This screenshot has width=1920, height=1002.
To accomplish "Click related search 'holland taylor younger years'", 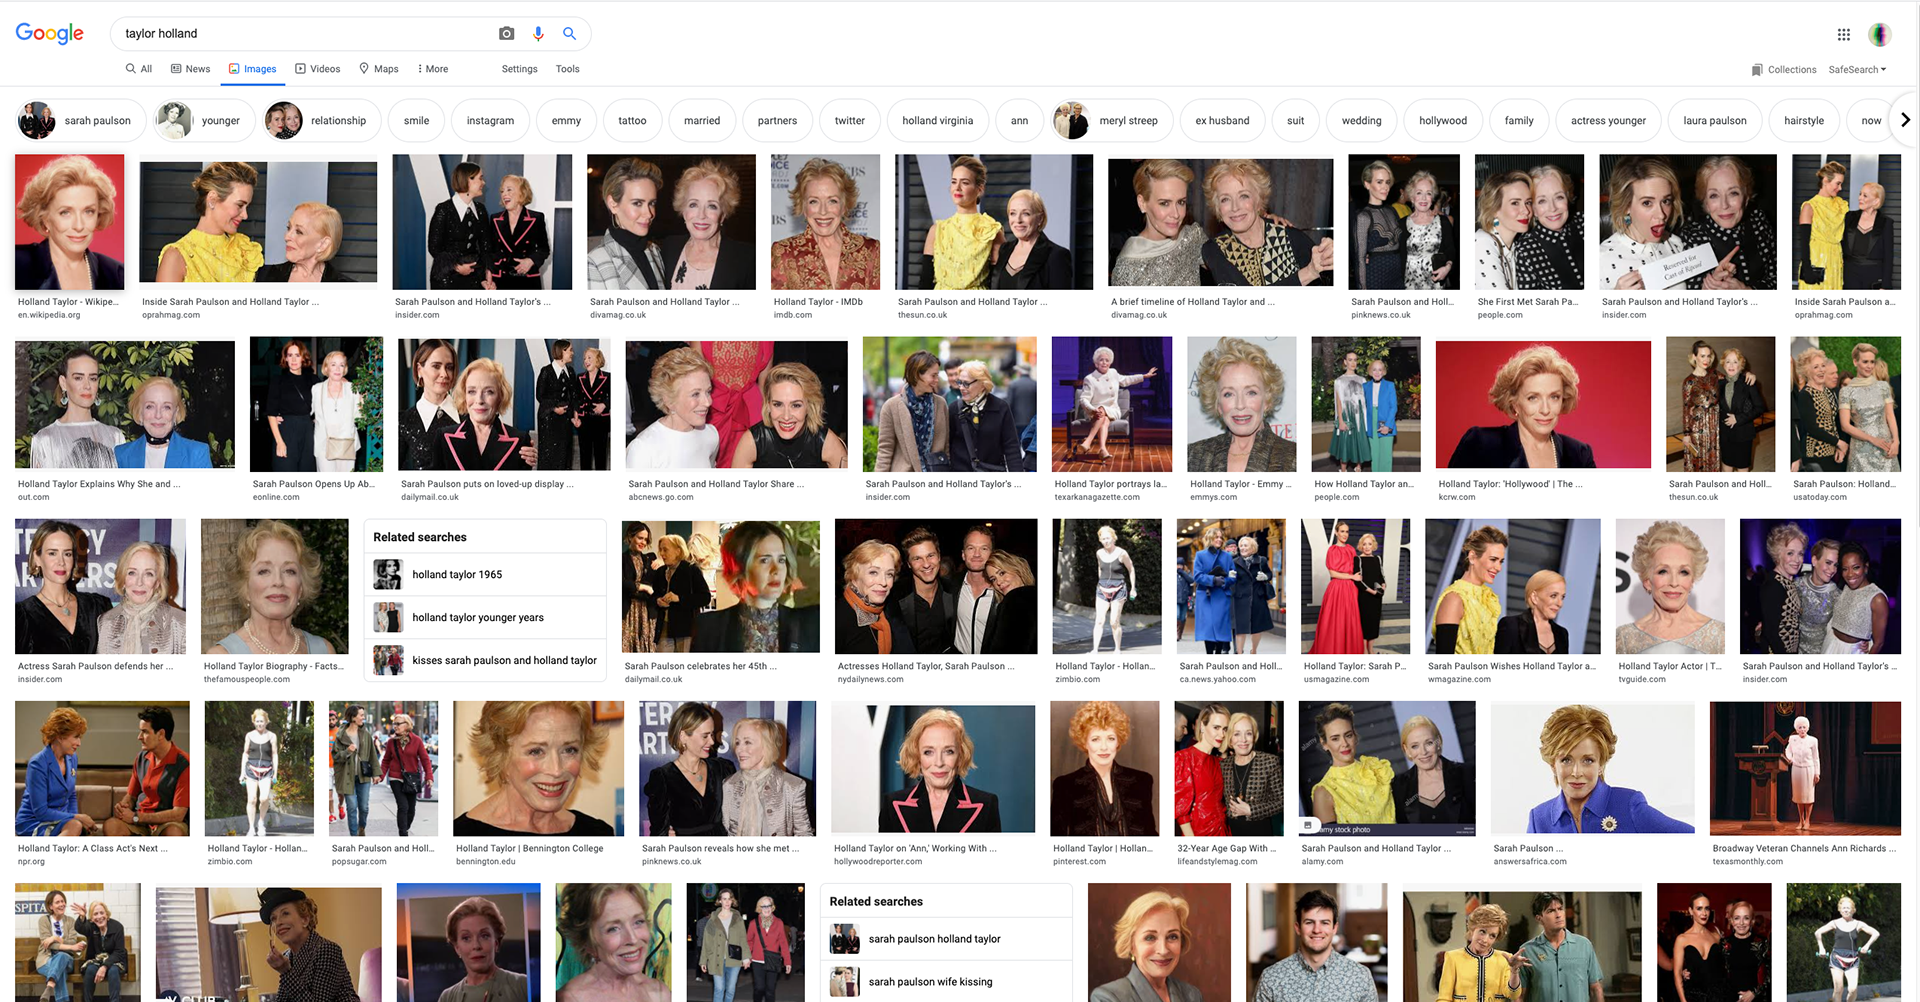I will tap(485, 618).
